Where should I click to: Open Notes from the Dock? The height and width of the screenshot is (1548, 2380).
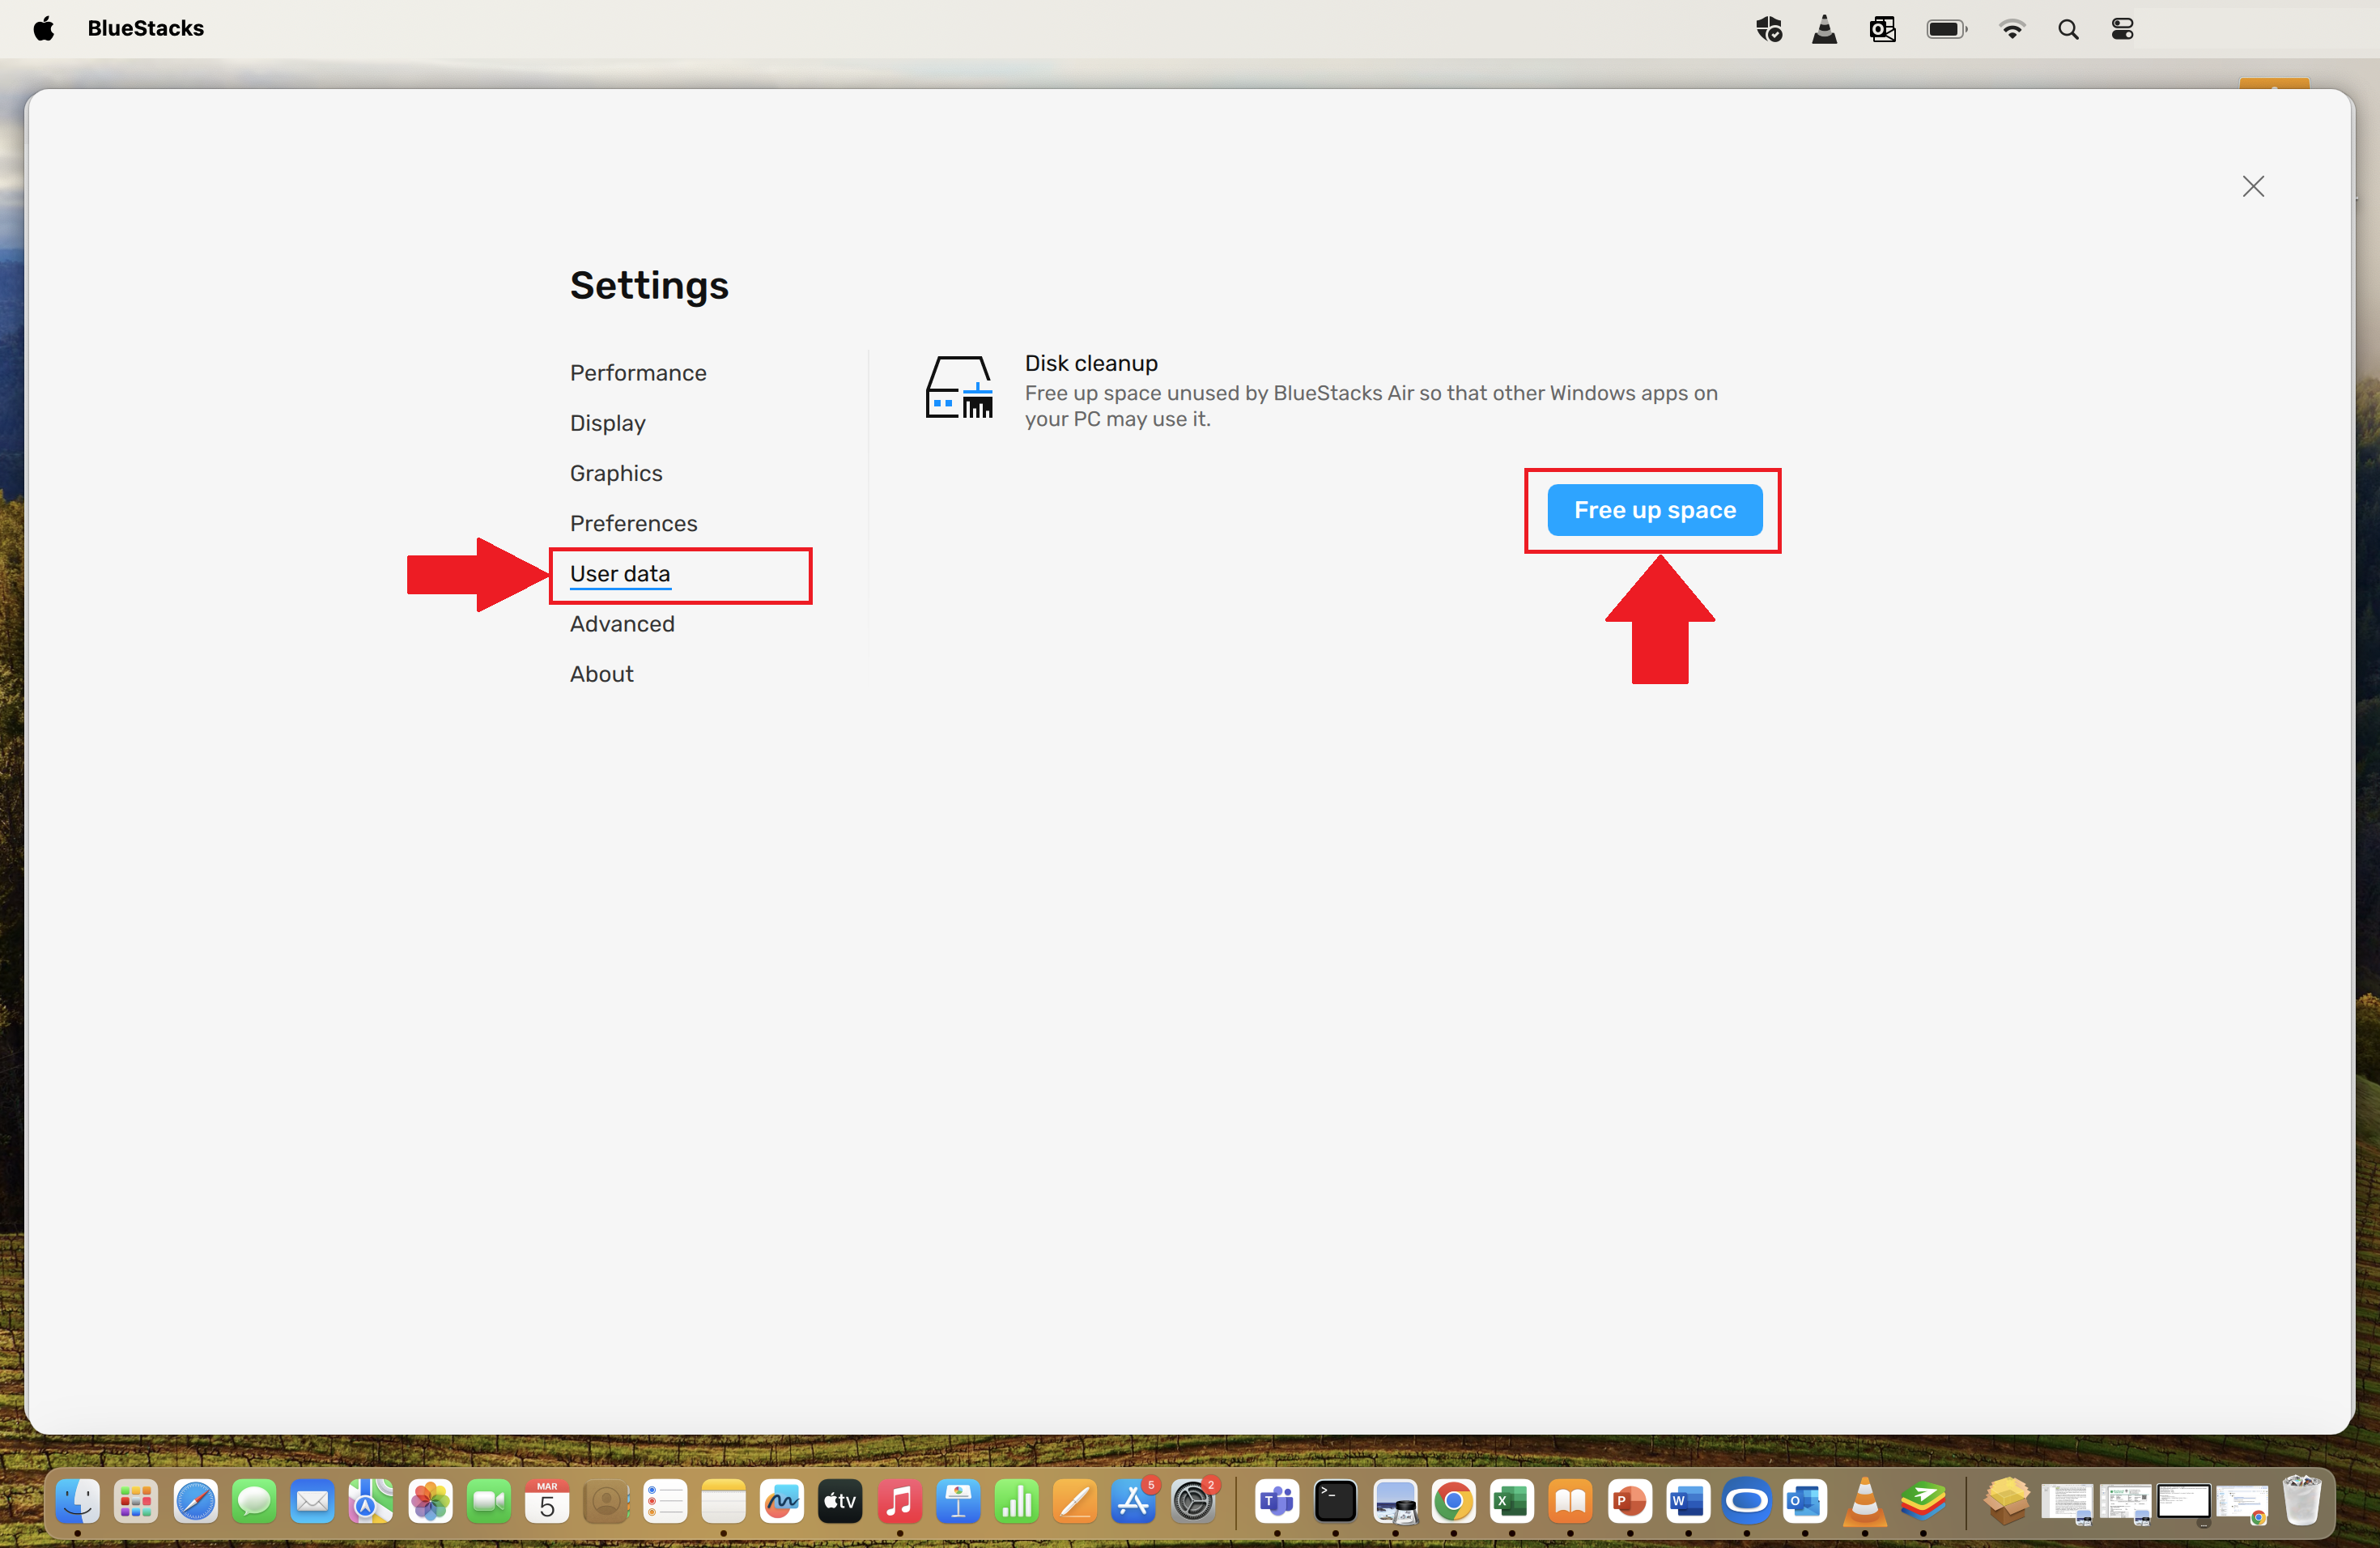click(x=723, y=1501)
